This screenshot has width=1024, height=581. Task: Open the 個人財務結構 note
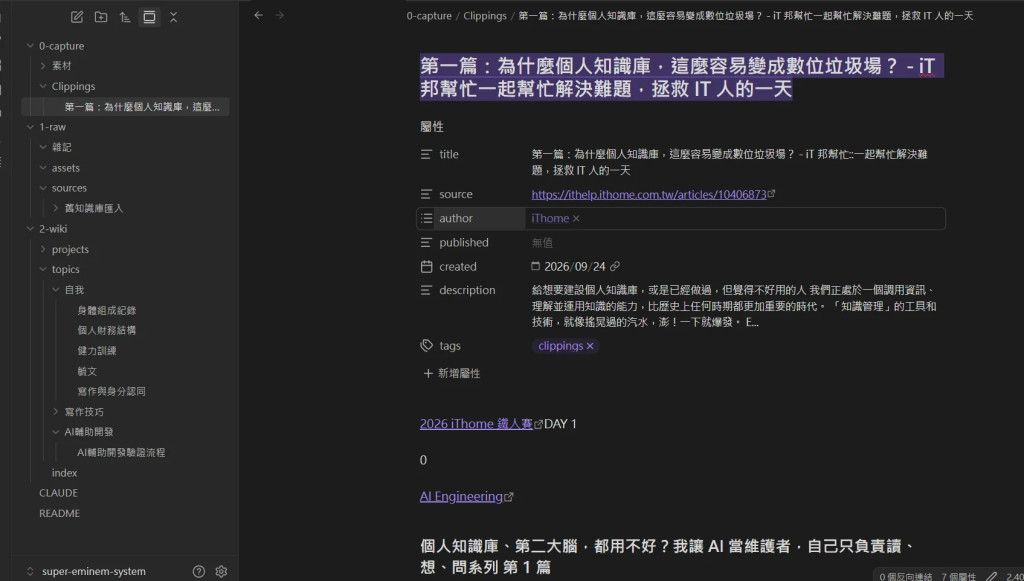106,330
